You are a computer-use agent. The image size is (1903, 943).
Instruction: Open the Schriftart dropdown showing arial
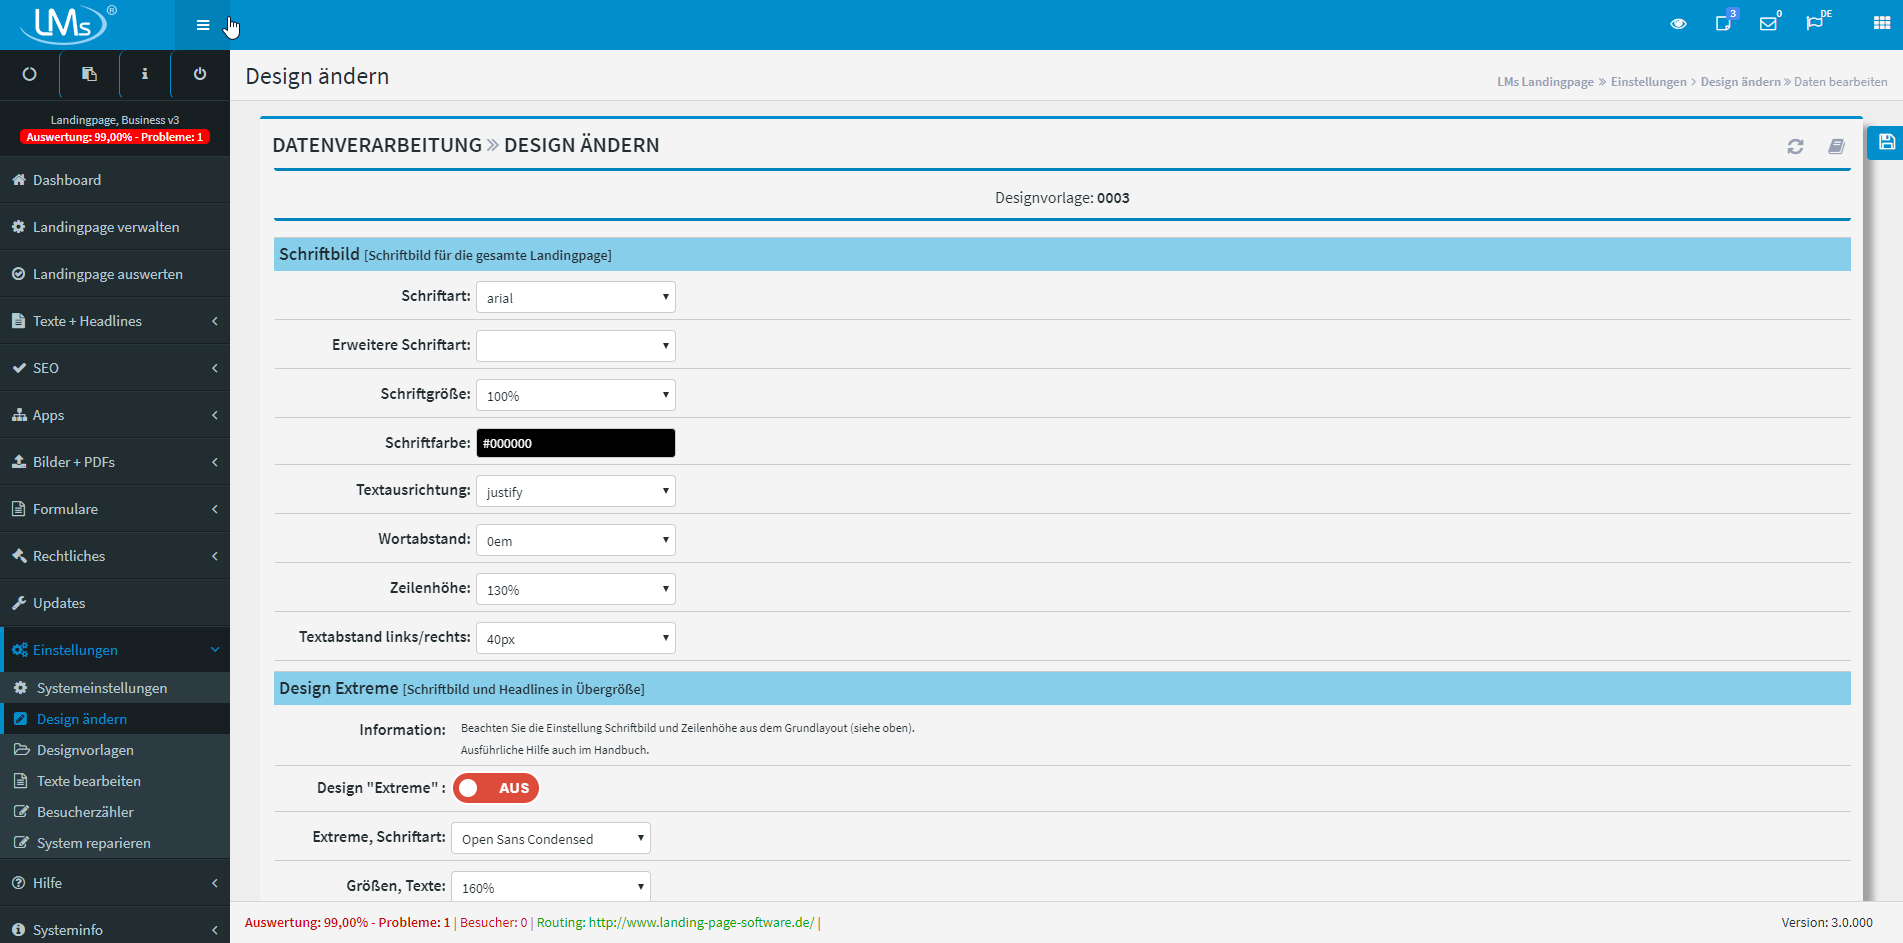click(575, 297)
